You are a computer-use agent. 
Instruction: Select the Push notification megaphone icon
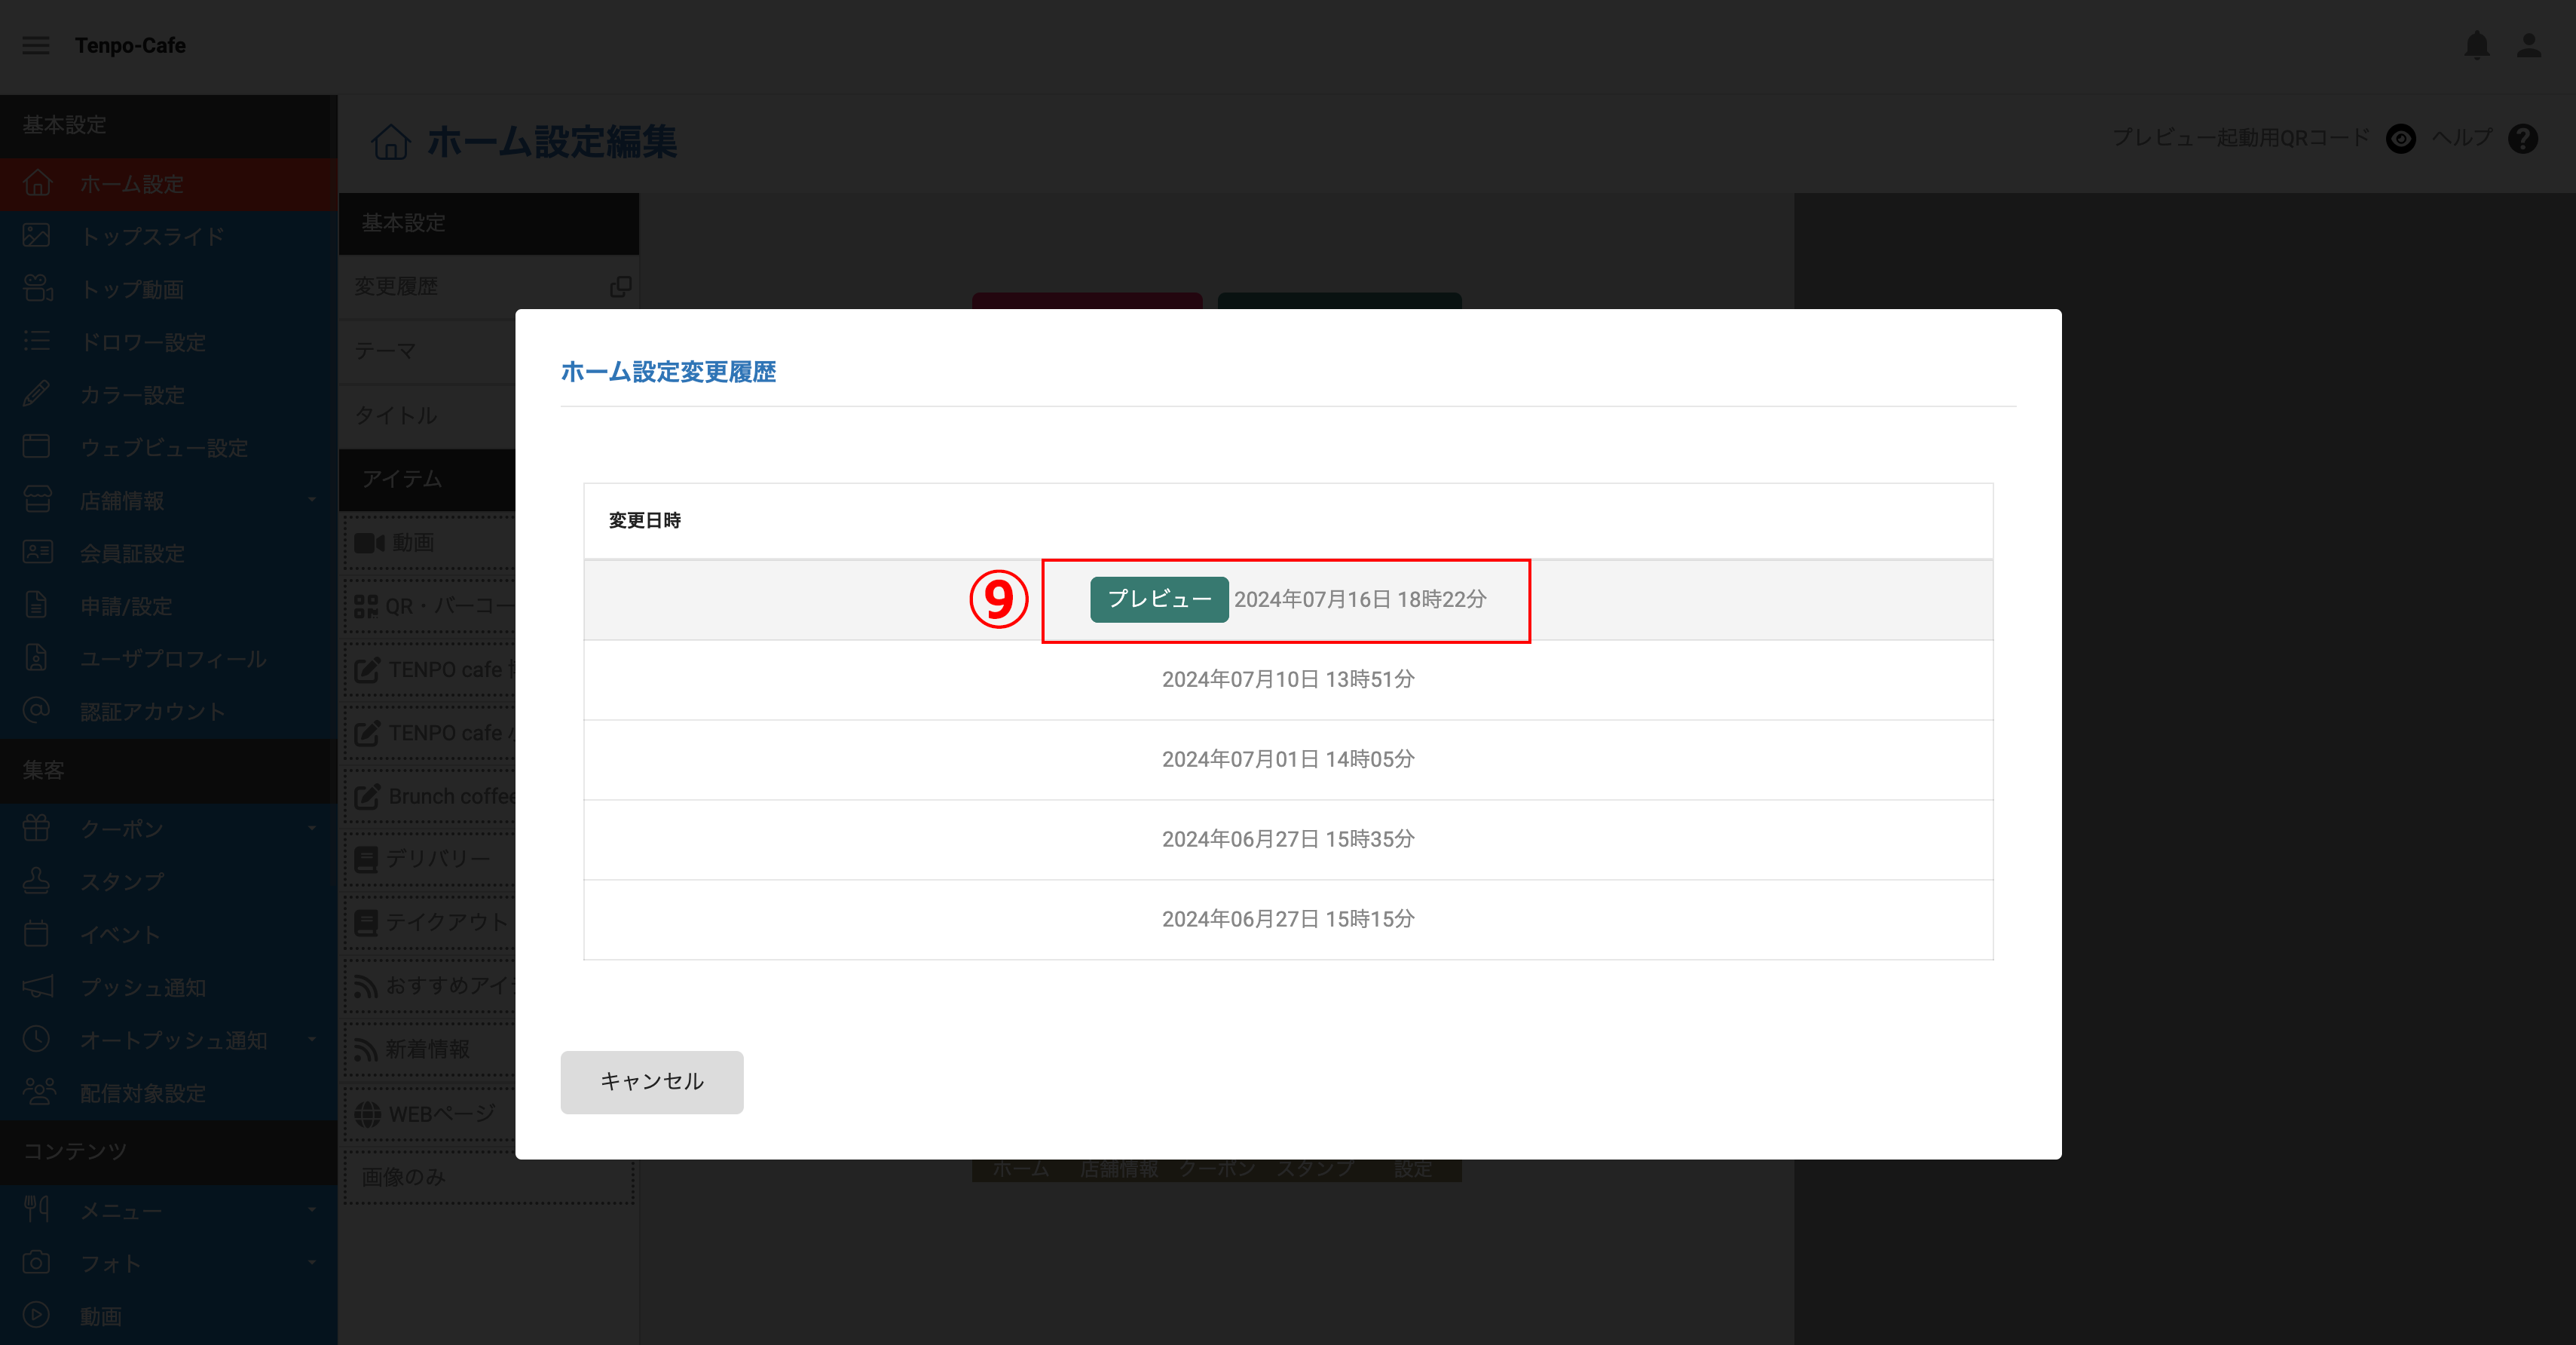pyautogui.click(x=37, y=986)
